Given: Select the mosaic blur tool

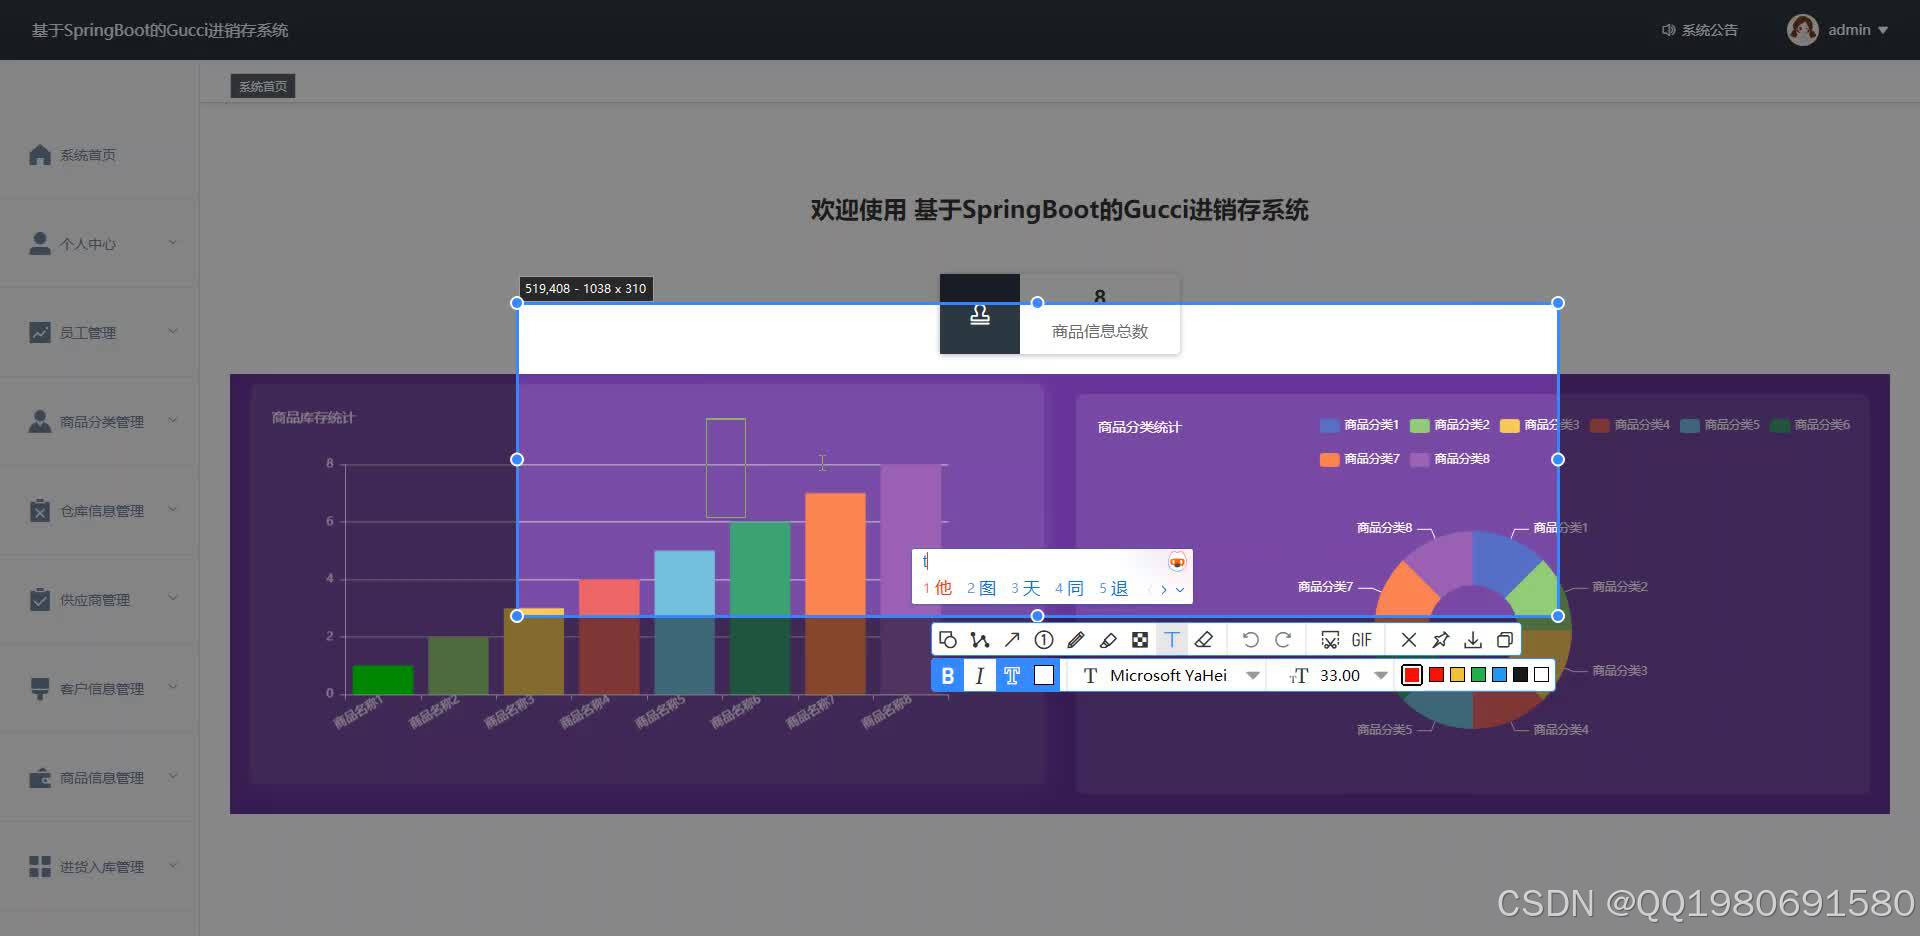Looking at the screenshot, I should (x=1140, y=640).
